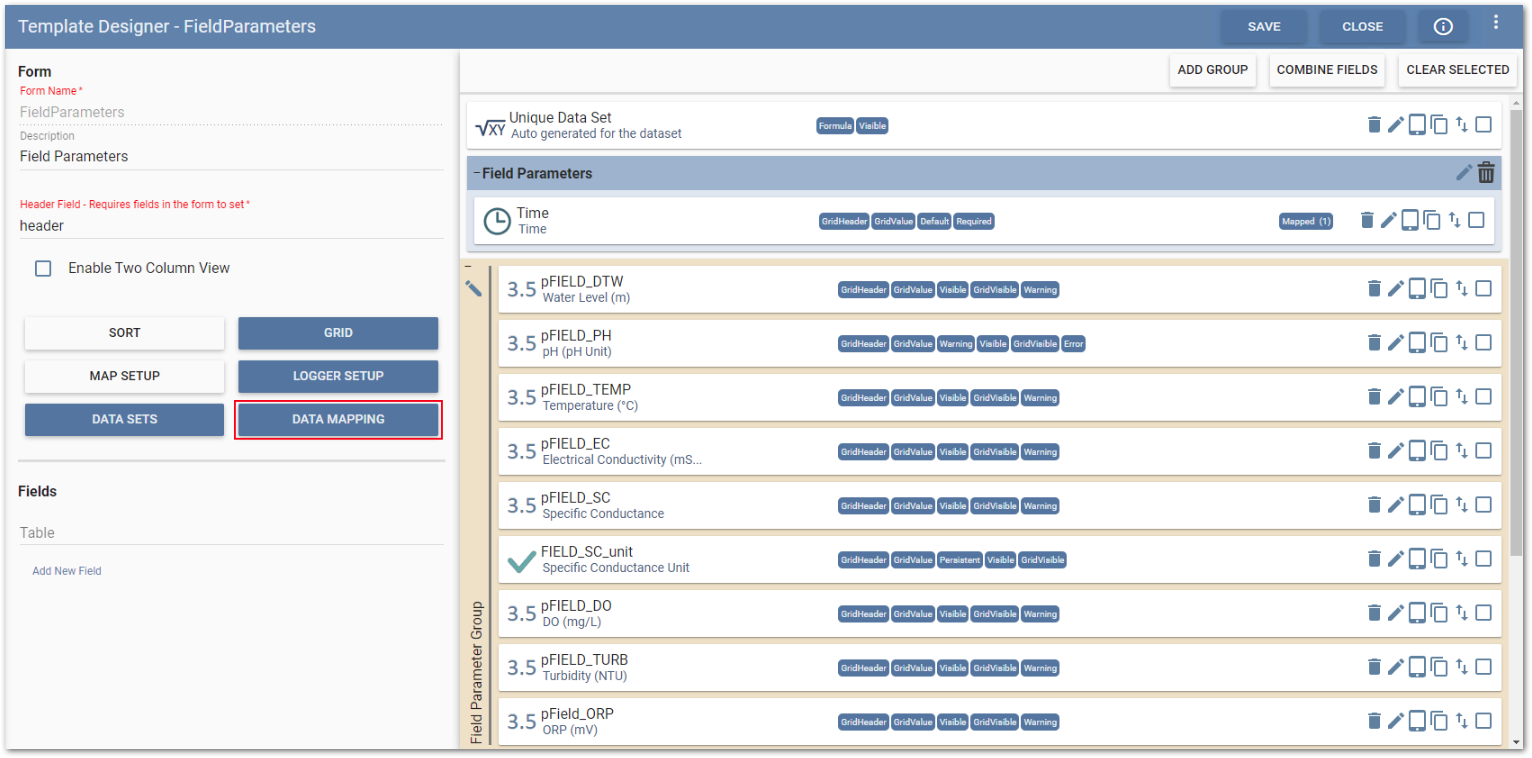Delete the pFIELD_TEMP field

pyautogui.click(x=1374, y=396)
